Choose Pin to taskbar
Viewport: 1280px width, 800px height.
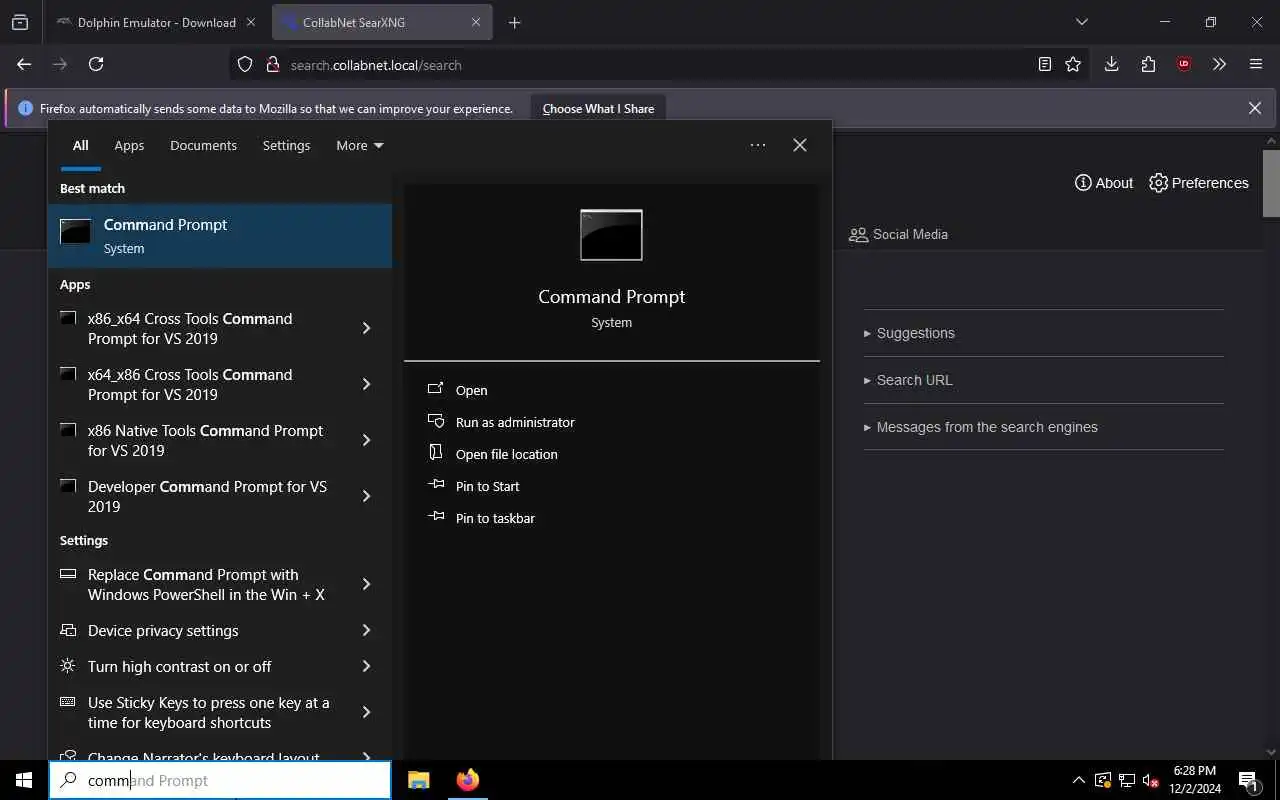[x=495, y=518]
